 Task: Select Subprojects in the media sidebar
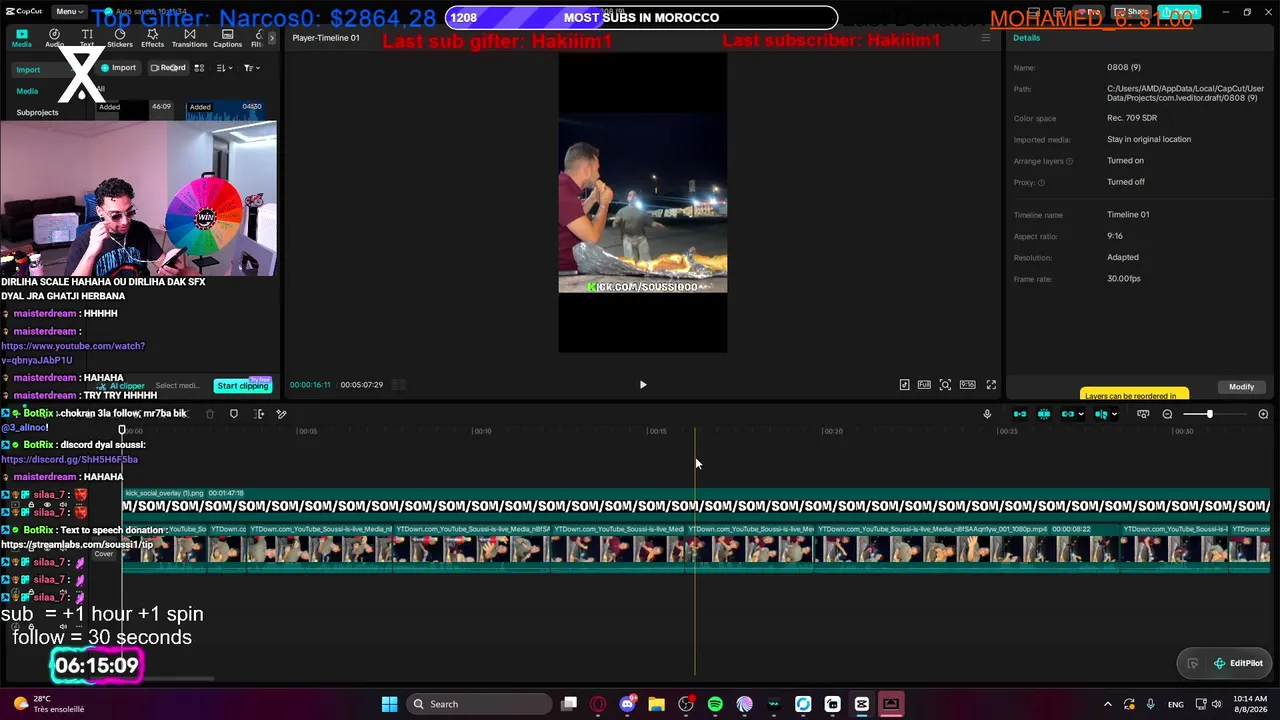click(x=37, y=112)
